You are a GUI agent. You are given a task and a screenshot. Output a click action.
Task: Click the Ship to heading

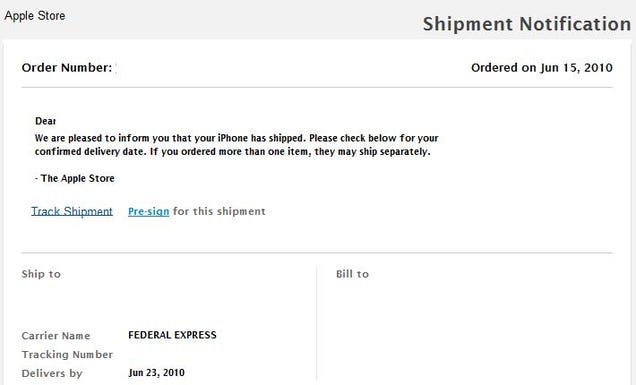pos(41,274)
